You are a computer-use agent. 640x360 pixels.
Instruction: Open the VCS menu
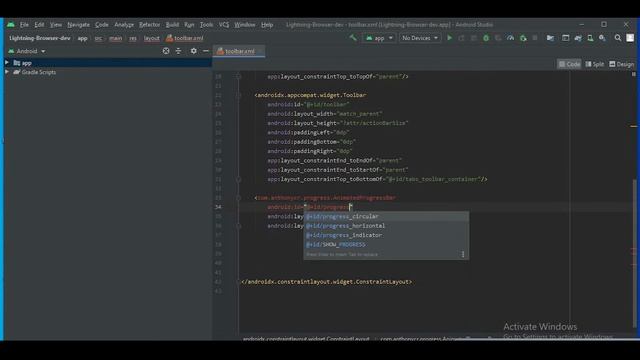pos(224,24)
